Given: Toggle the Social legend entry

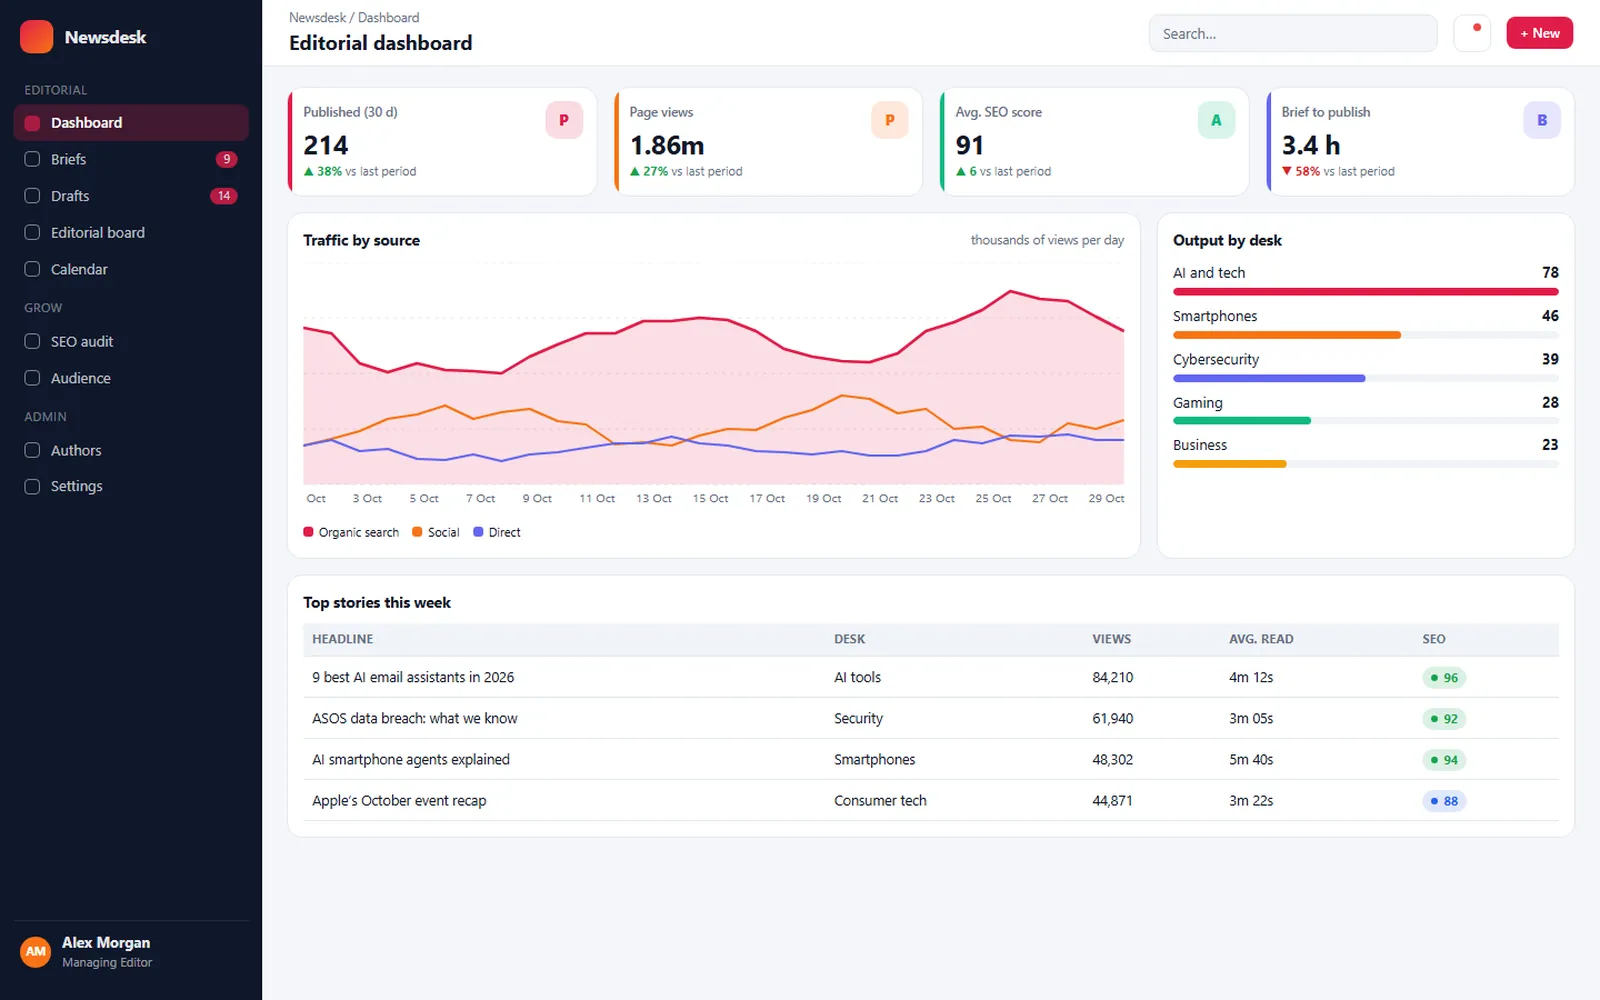Looking at the screenshot, I should (x=436, y=532).
